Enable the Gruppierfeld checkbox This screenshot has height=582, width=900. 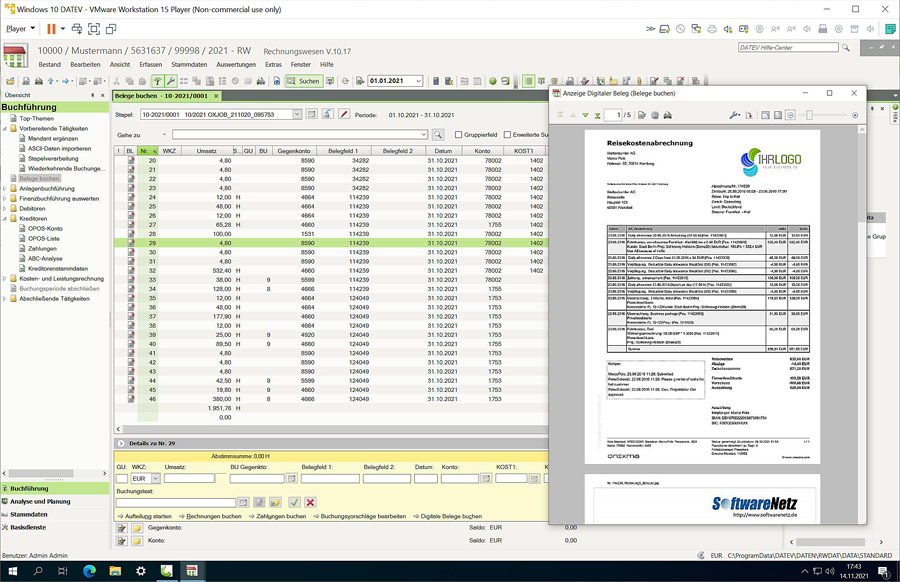459,135
